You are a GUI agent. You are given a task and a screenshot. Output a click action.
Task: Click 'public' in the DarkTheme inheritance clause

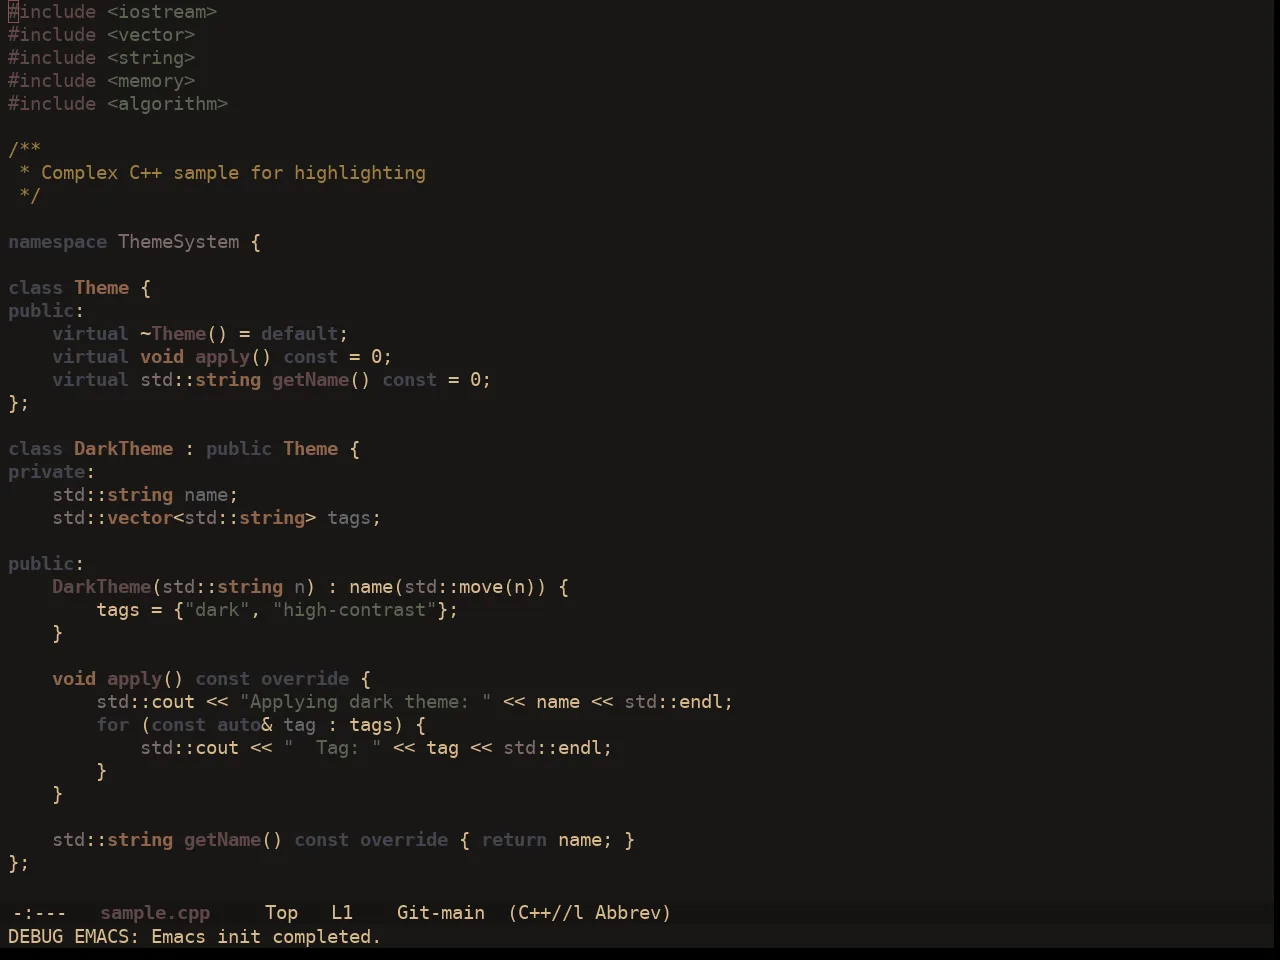[x=239, y=449]
